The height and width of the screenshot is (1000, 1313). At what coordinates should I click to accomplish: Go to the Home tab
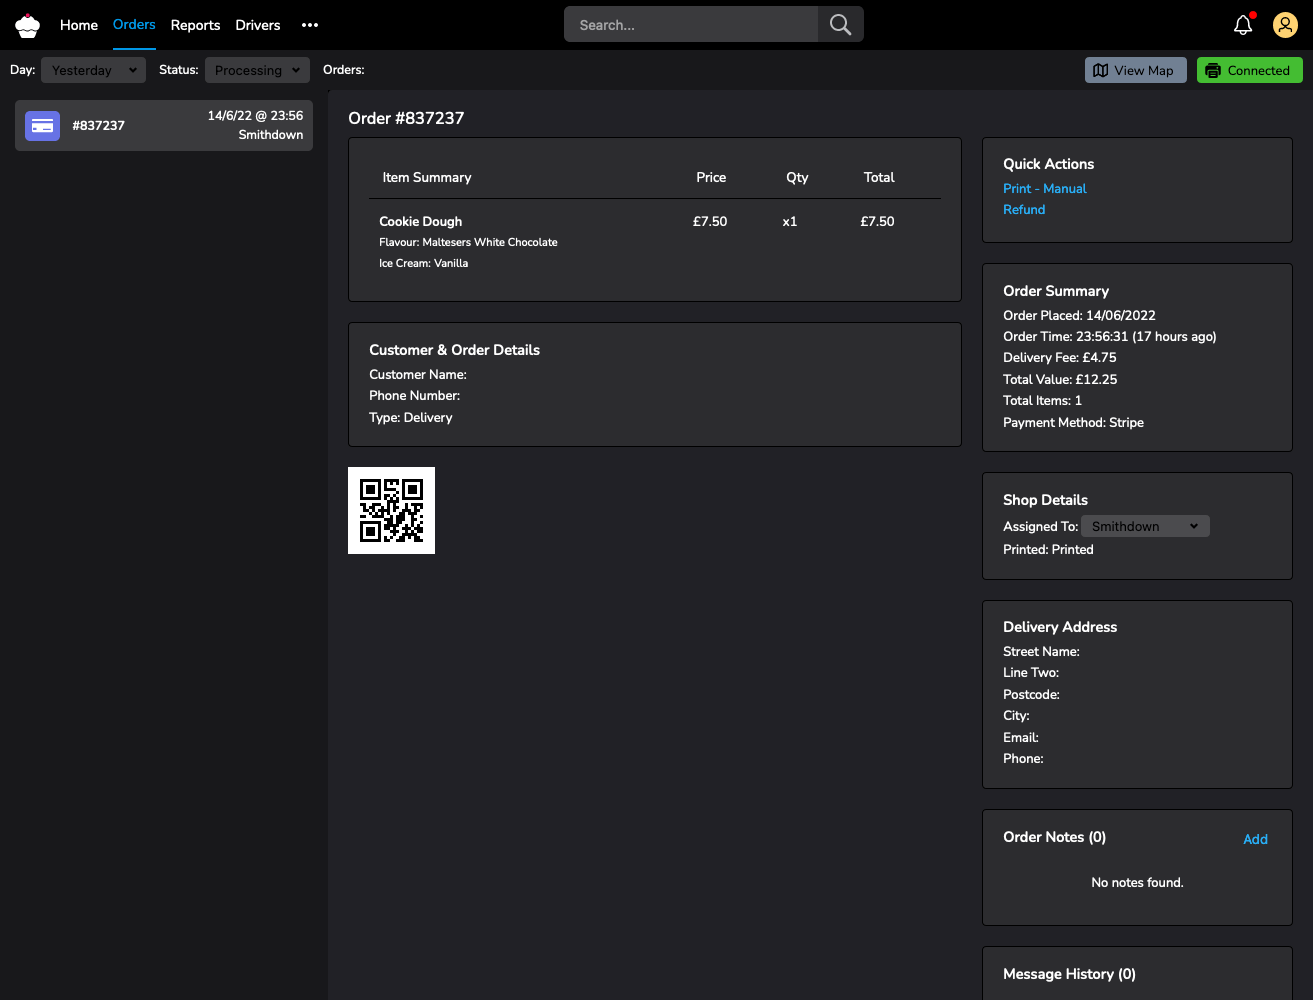pos(79,25)
